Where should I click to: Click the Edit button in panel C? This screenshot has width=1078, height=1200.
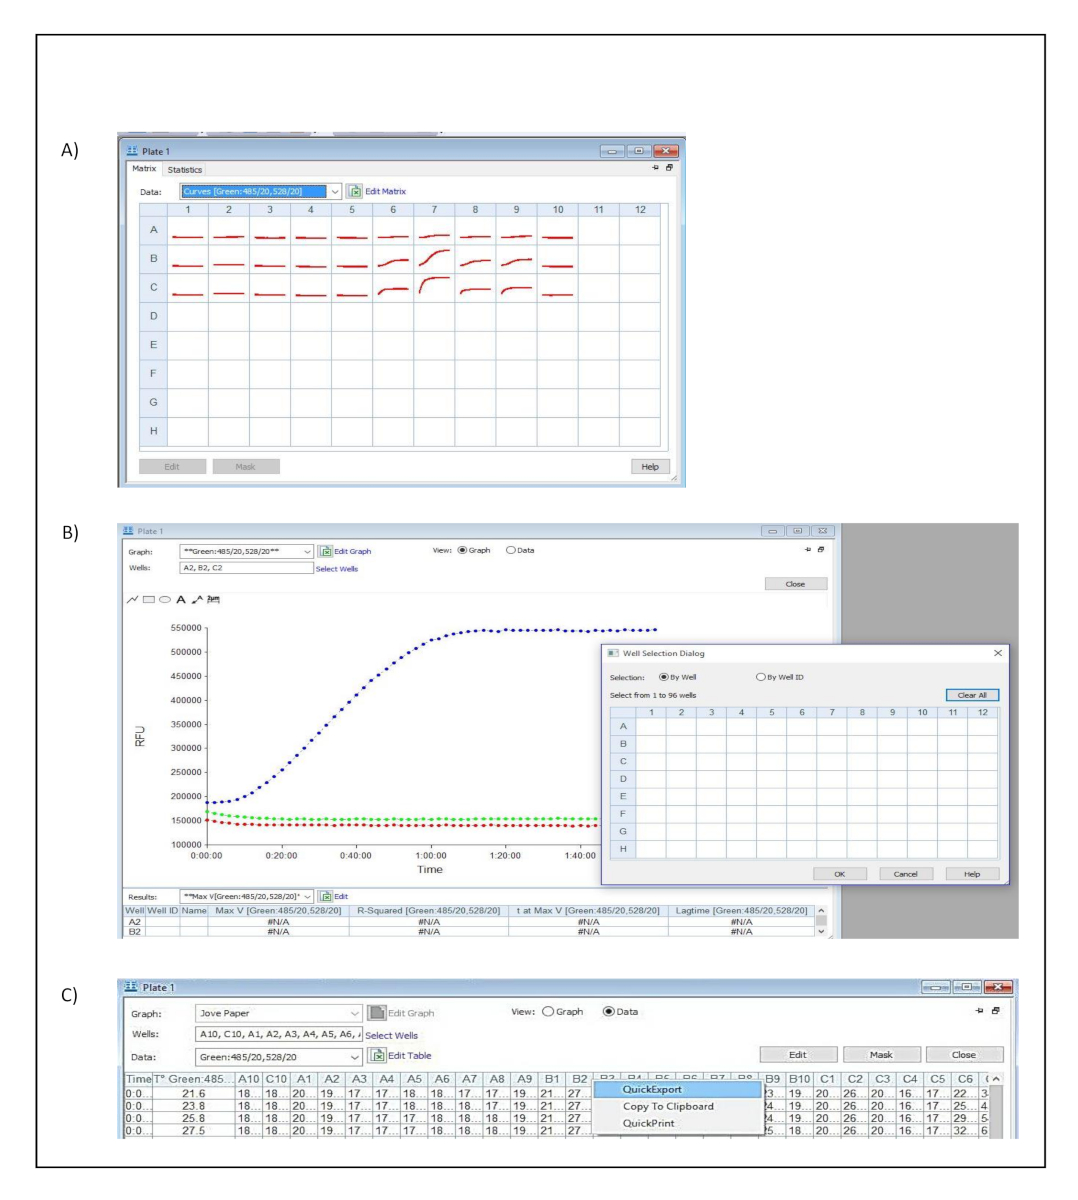797,1054
